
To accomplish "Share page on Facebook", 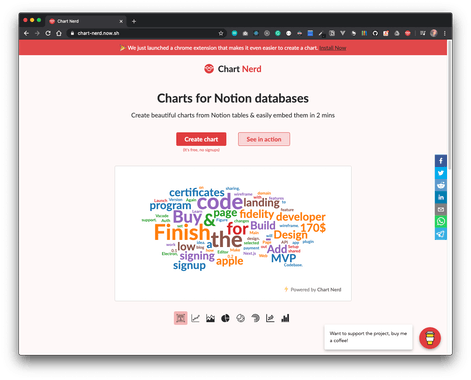I will (441, 161).
